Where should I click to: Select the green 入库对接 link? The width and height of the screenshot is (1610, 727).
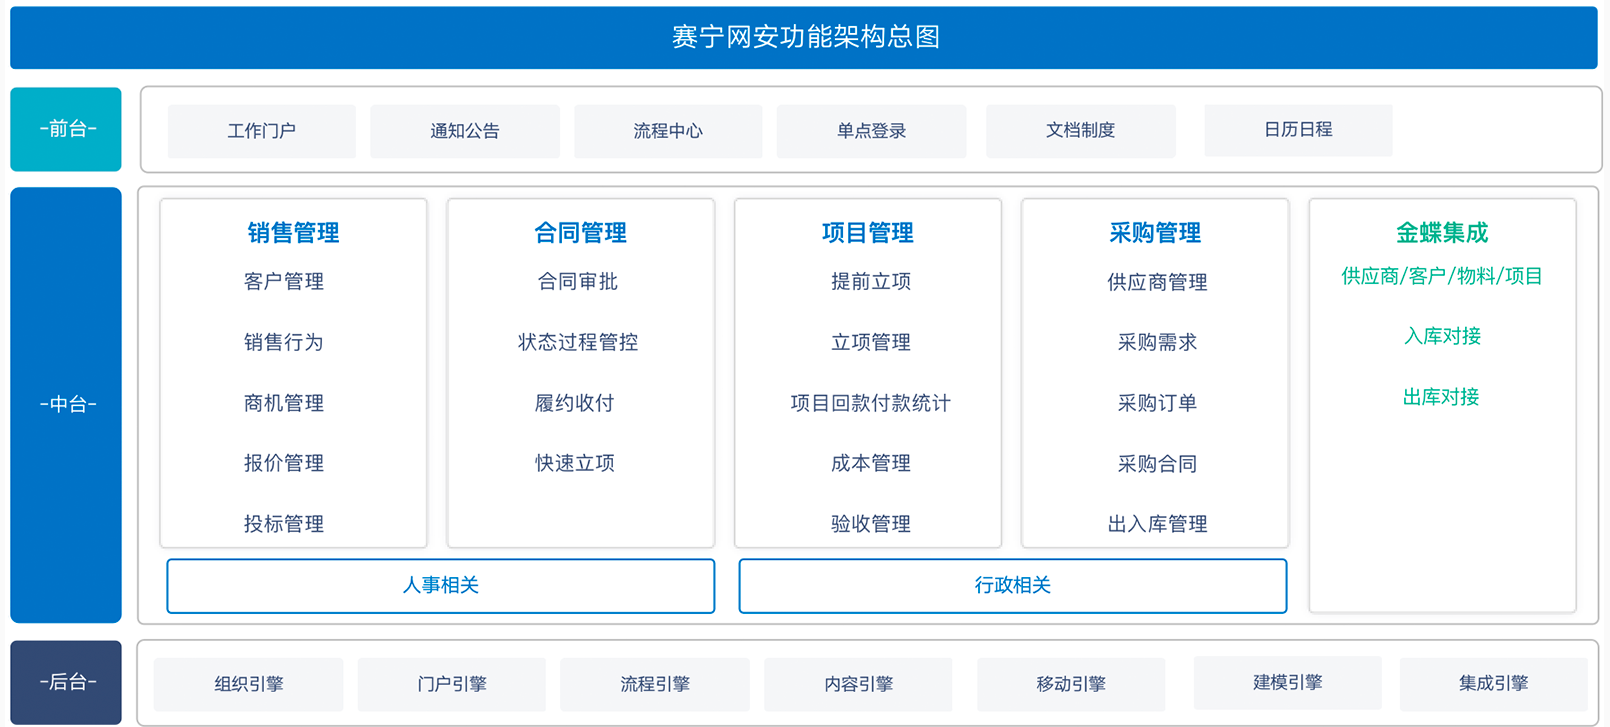click(x=1442, y=336)
